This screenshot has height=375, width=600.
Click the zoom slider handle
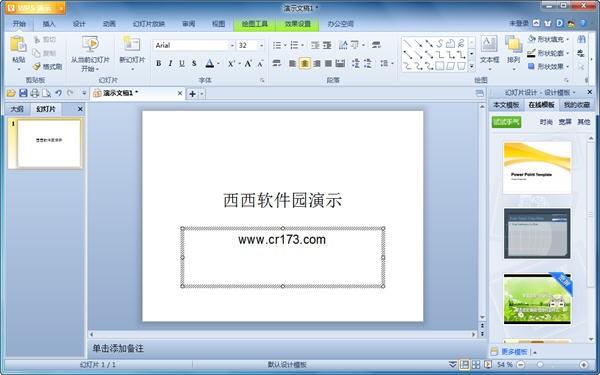coord(540,365)
